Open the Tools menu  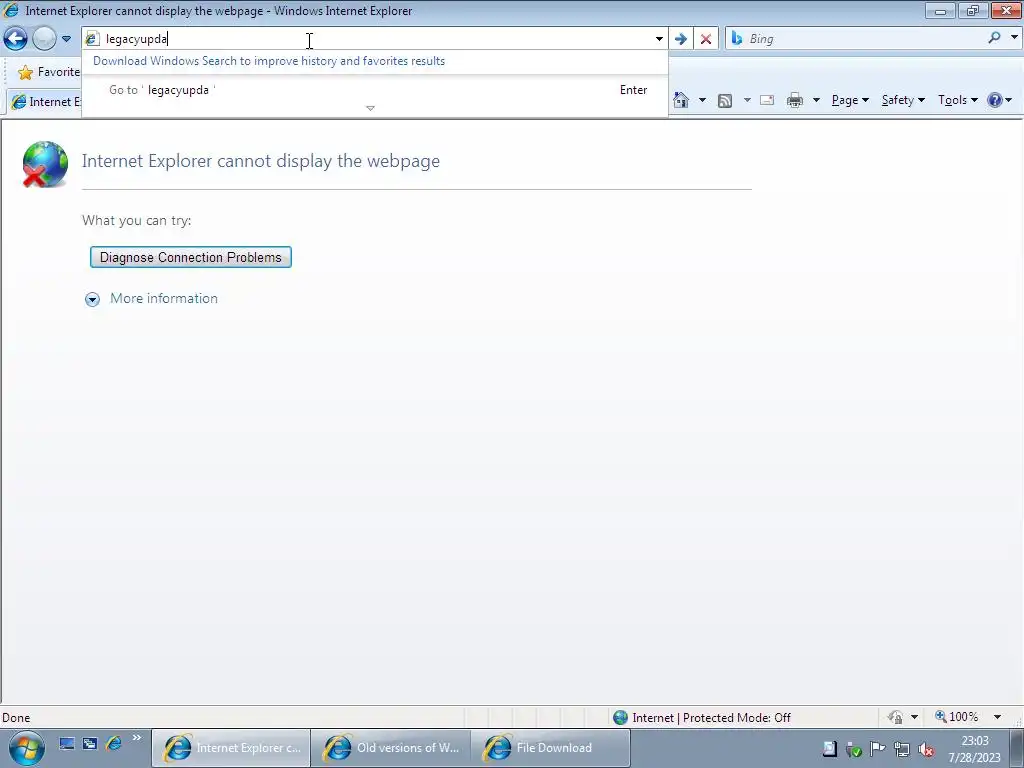[x=957, y=100]
